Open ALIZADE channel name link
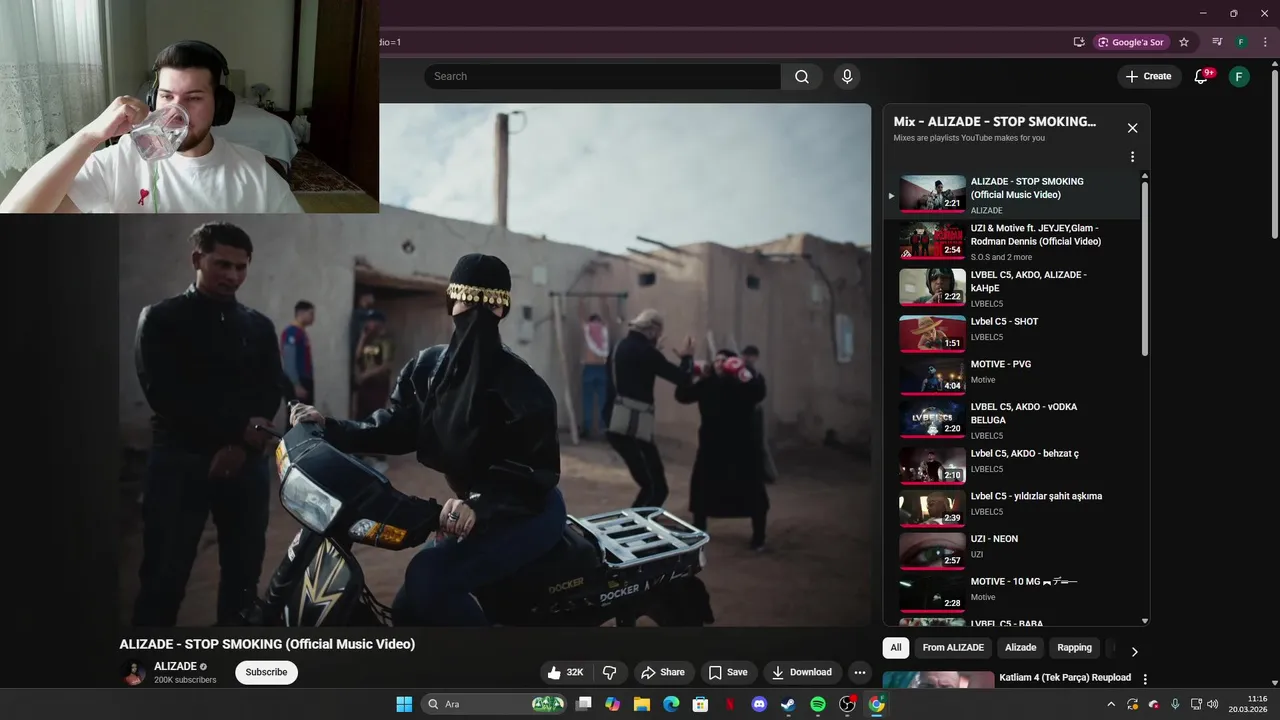This screenshot has width=1280, height=720. tap(175, 666)
